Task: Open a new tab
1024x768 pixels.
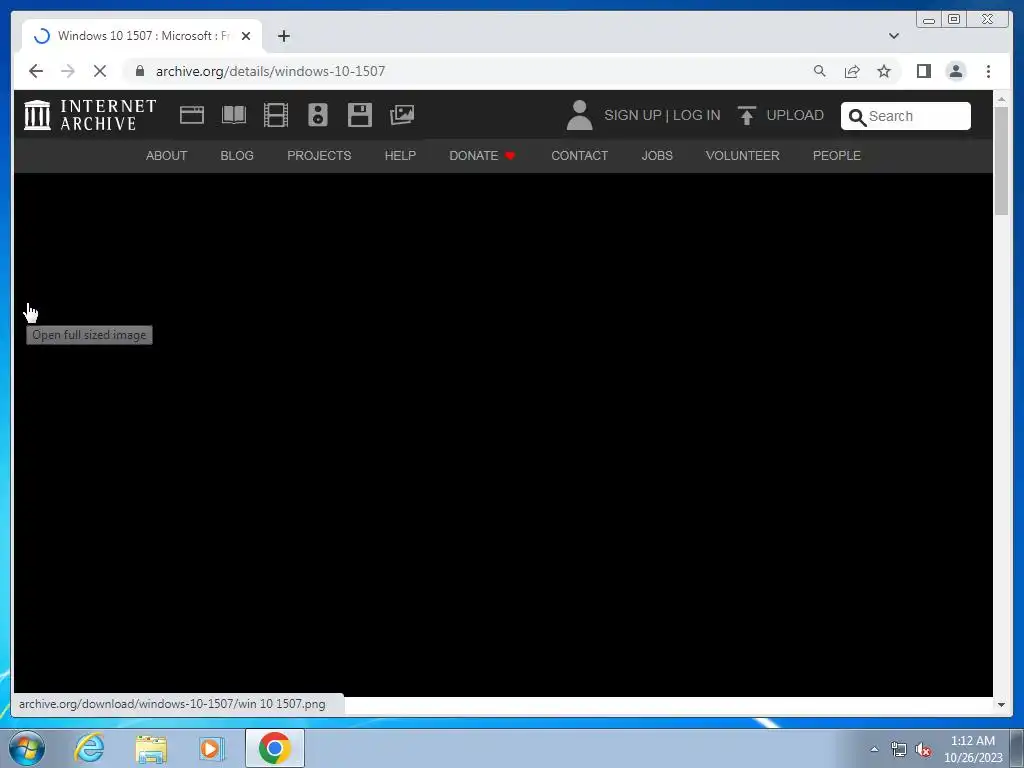Action: (x=283, y=36)
